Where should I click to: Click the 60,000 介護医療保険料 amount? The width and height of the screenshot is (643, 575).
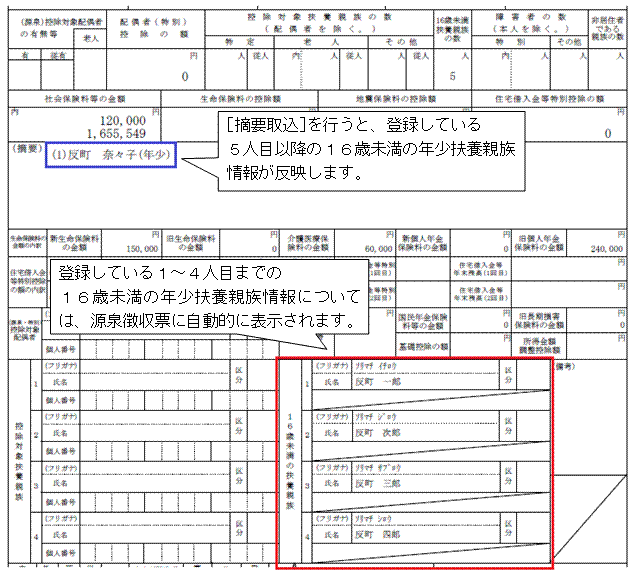[x=378, y=249]
